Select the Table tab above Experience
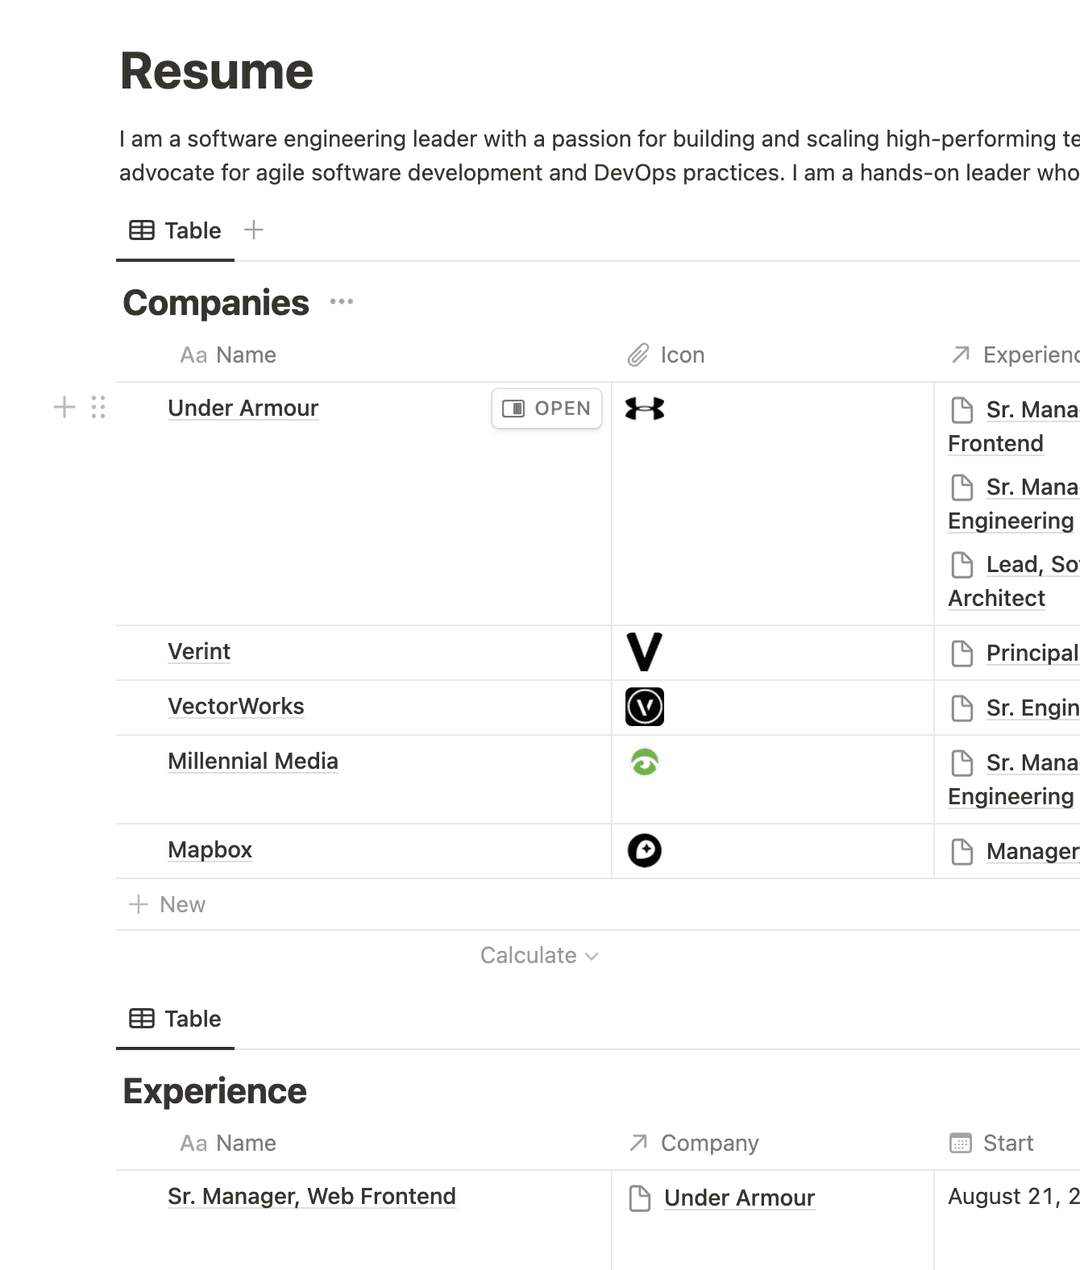Image resolution: width=1080 pixels, height=1270 pixels. tap(176, 1019)
